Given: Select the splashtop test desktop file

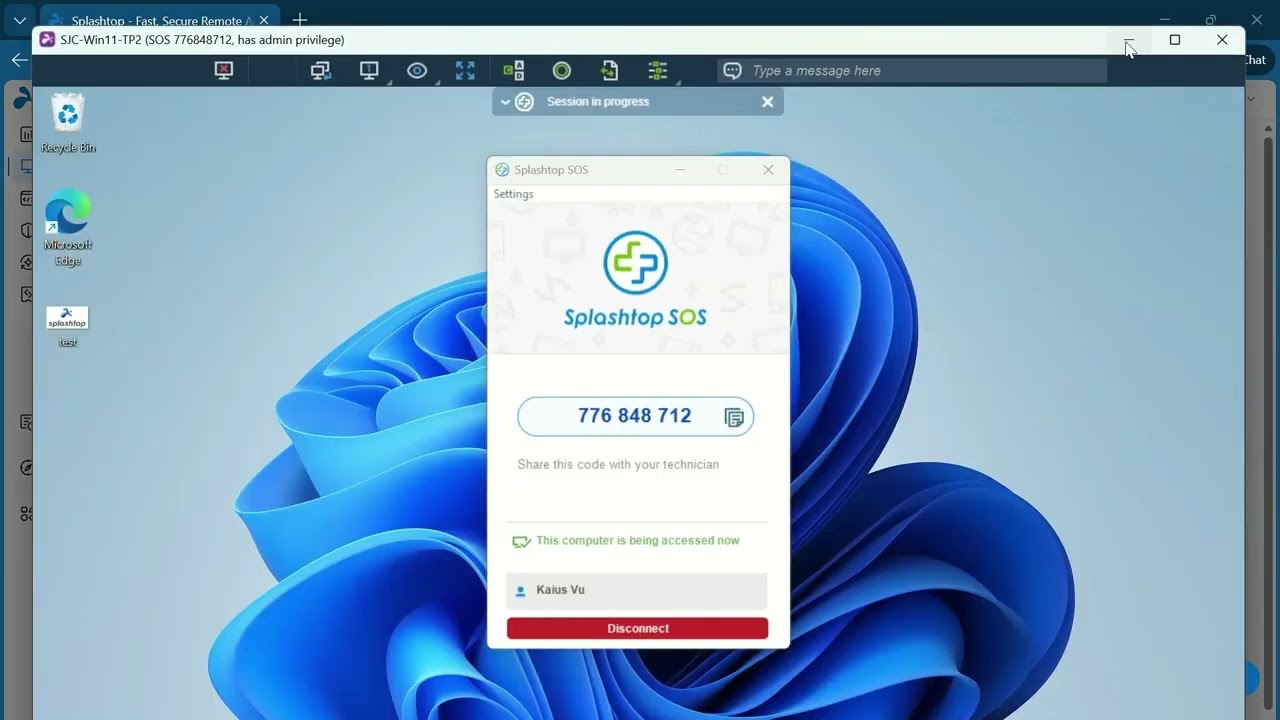Looking at the screenshot, I should (x=68, y=327).
